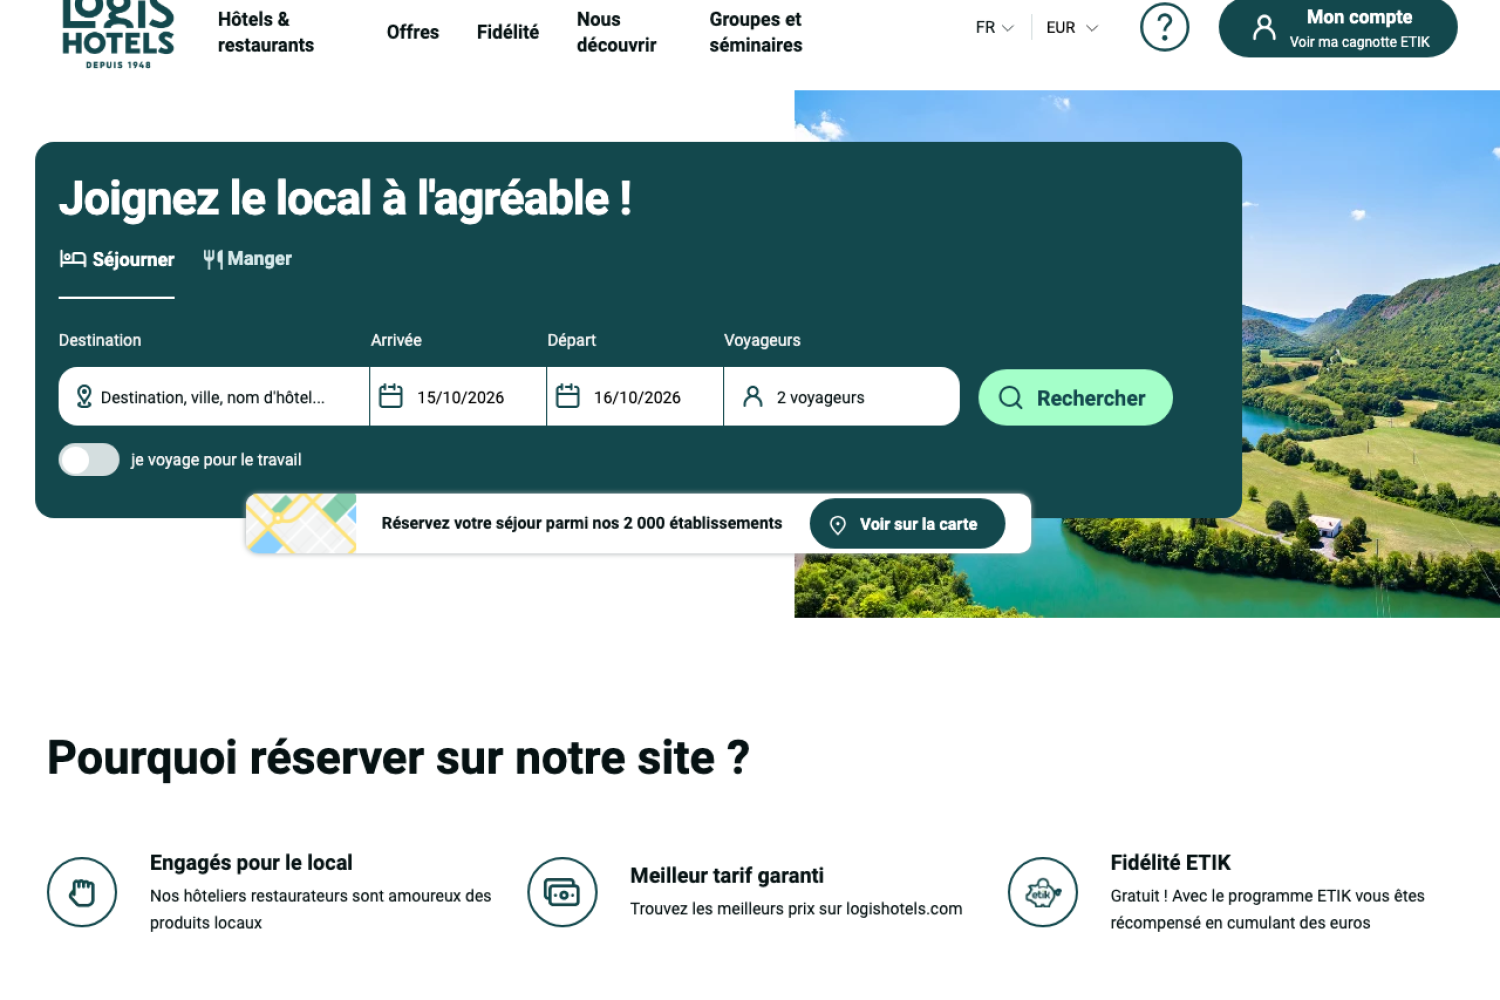Open the EUR currency dropdown
Viewport: 1500px width, 1000px height.
[1072, 28]
